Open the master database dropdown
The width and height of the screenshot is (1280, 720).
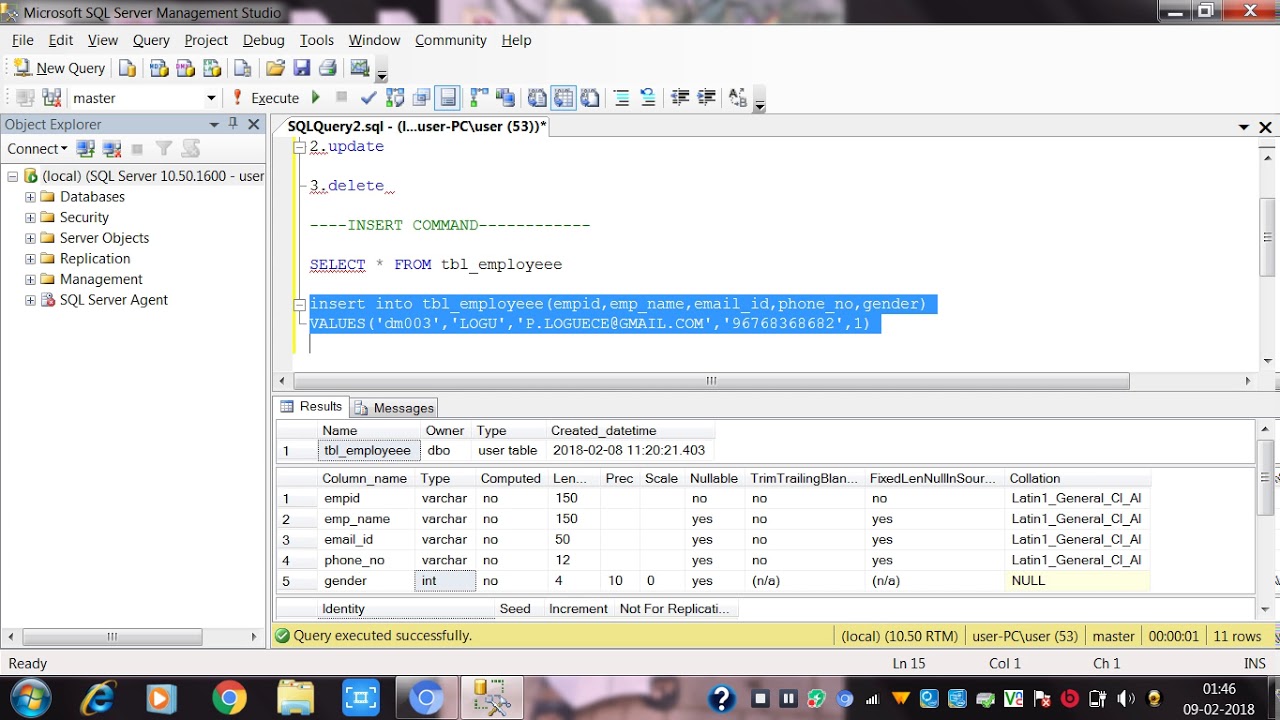[x=211, y=98]
